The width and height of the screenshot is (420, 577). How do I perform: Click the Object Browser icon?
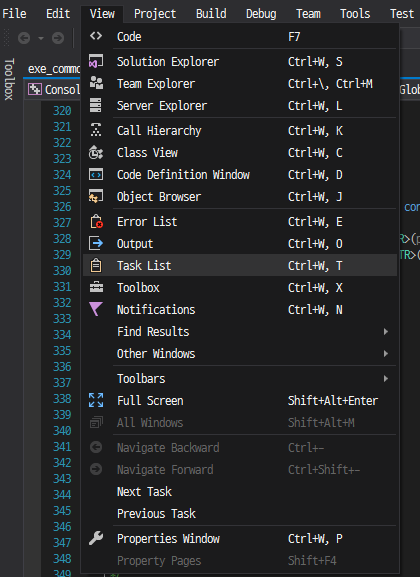point(96,197)
